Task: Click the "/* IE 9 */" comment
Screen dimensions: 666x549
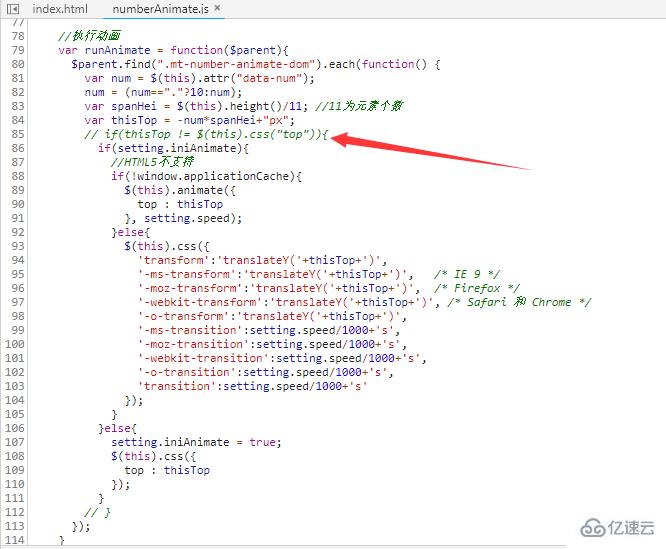Action: 467,274
